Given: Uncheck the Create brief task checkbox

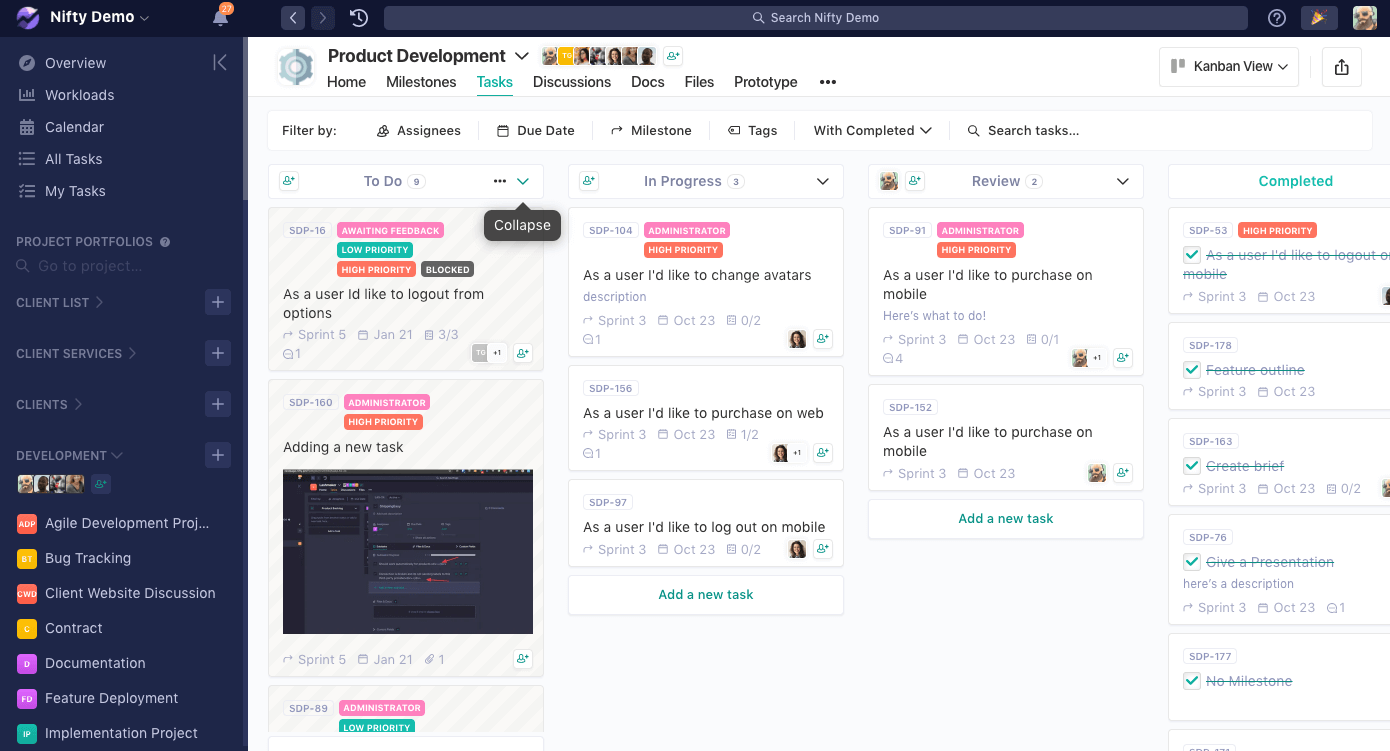Looking at the screenshot, I should pyautogui.click(x=1191, y=466).
